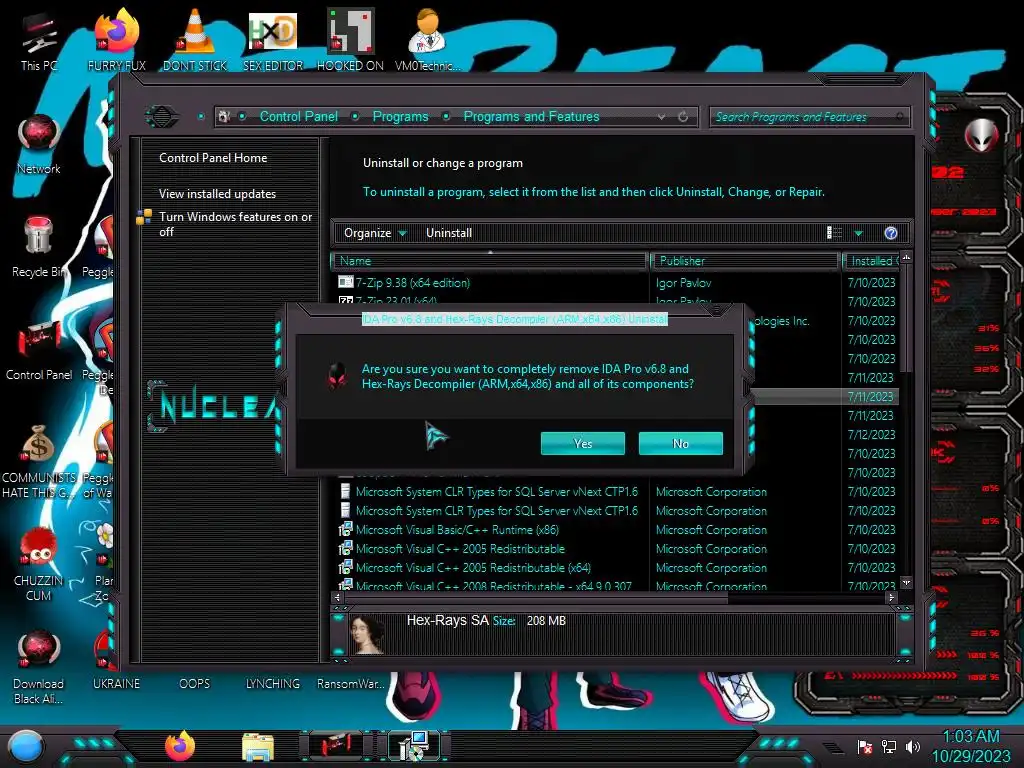
Task: Open the Organize dropdown menu
Action: coord(375,233)
